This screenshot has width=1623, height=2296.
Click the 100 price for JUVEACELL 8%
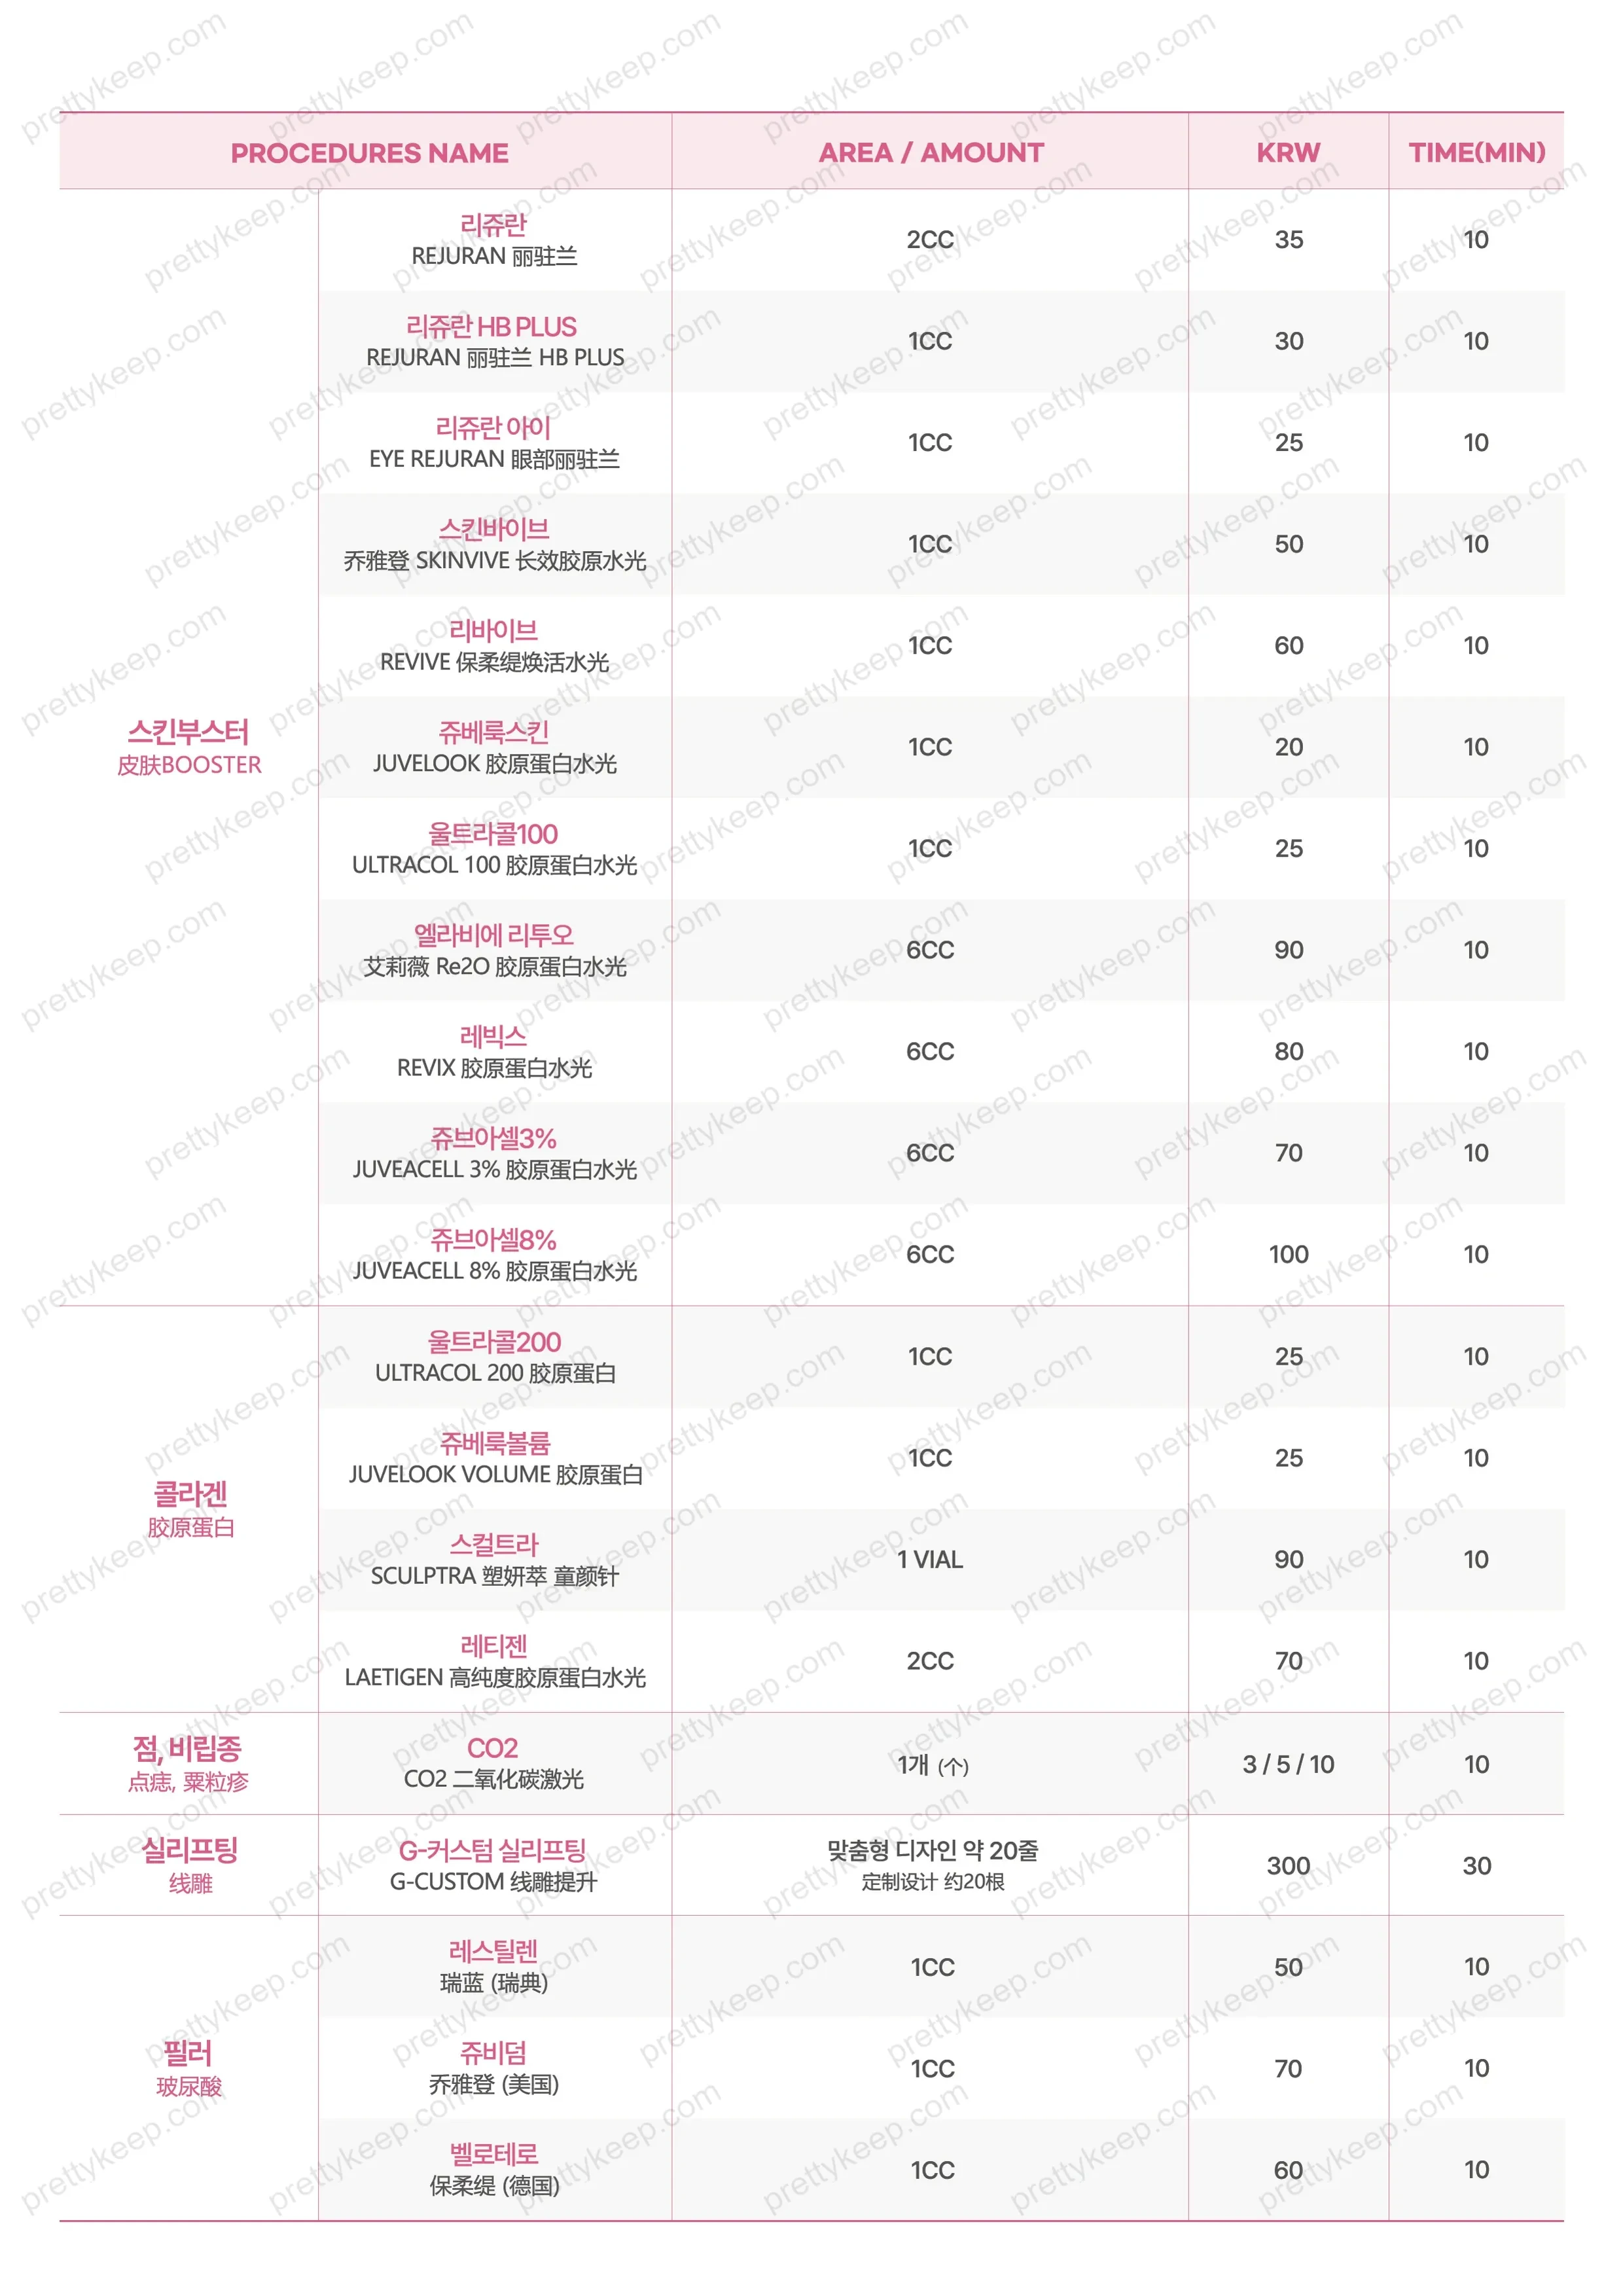[x=1288, y=1255]
